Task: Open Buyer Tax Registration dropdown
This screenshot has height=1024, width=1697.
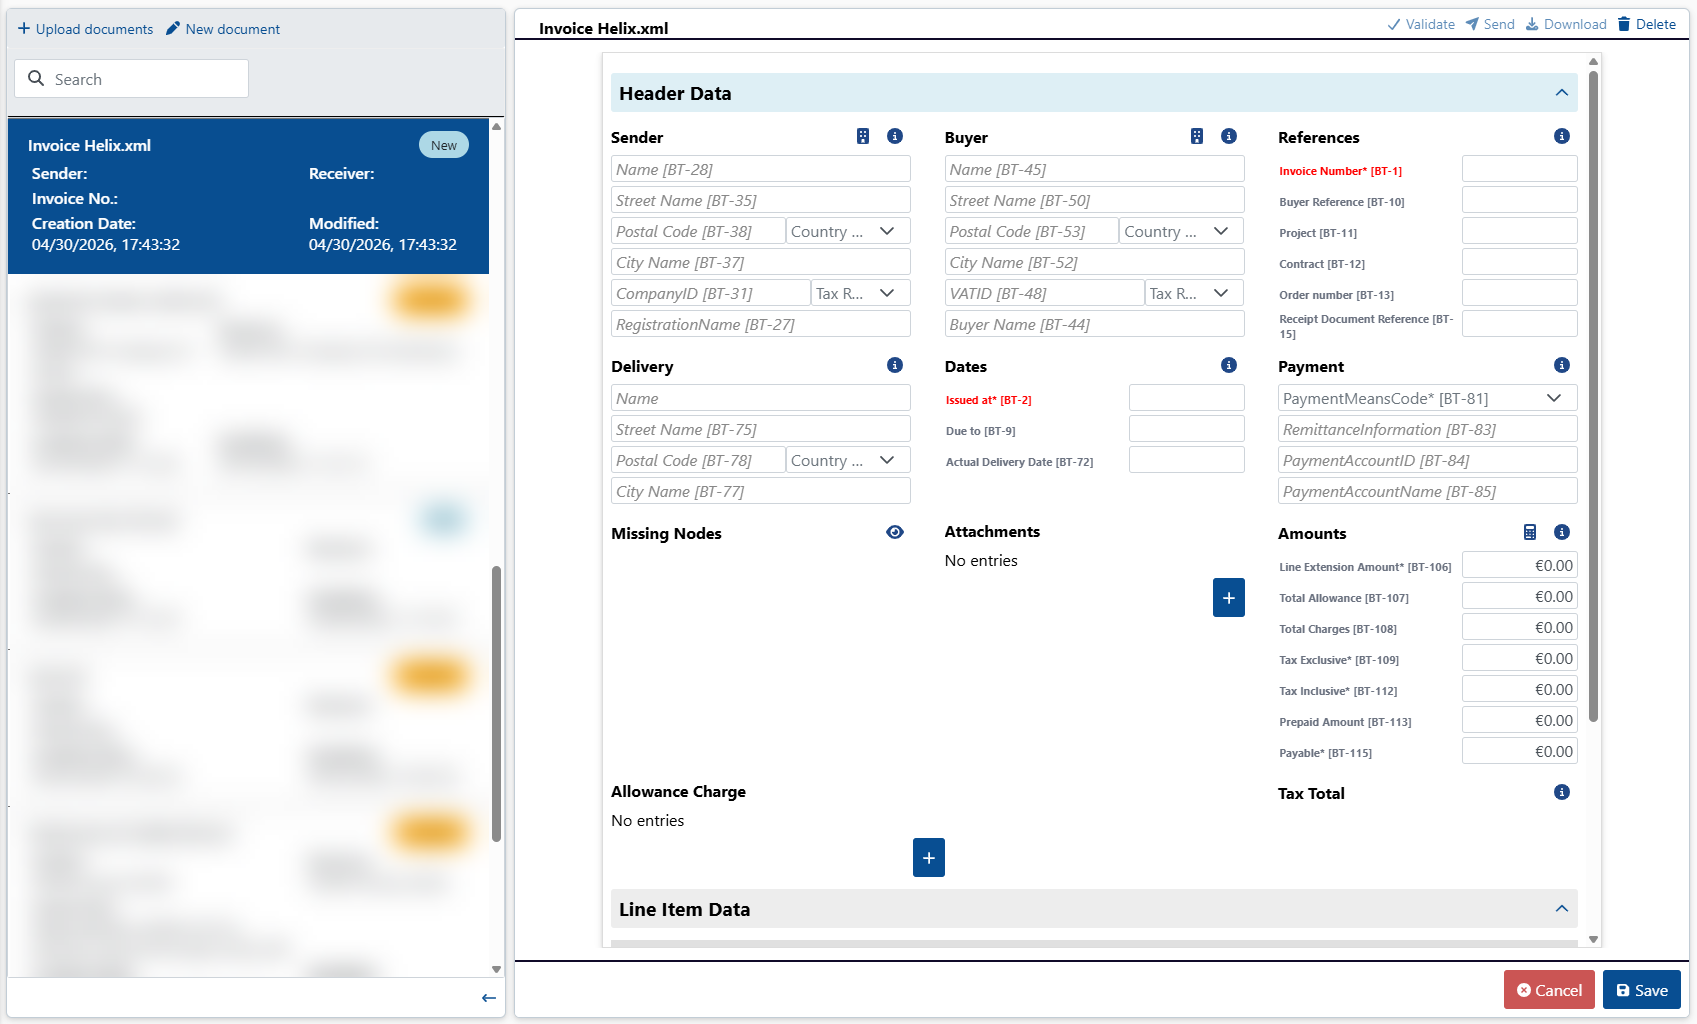Action: tap(1195, 293)
